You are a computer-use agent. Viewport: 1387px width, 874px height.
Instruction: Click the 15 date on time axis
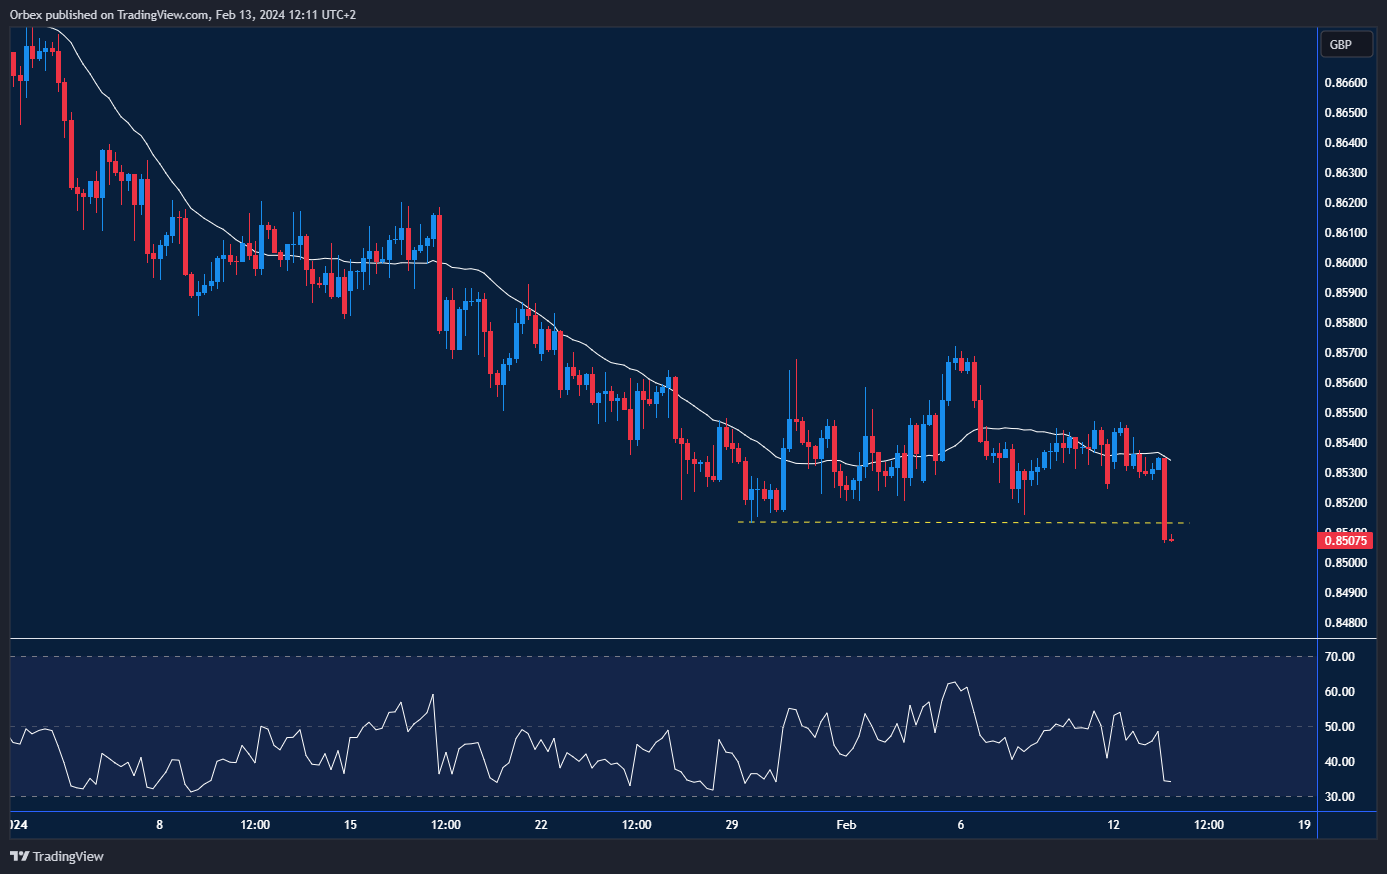[x=350, y=825]
